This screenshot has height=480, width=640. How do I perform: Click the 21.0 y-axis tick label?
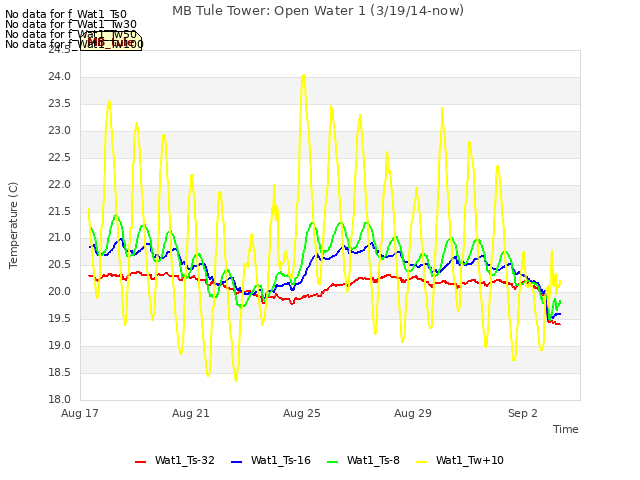[60, 238]
